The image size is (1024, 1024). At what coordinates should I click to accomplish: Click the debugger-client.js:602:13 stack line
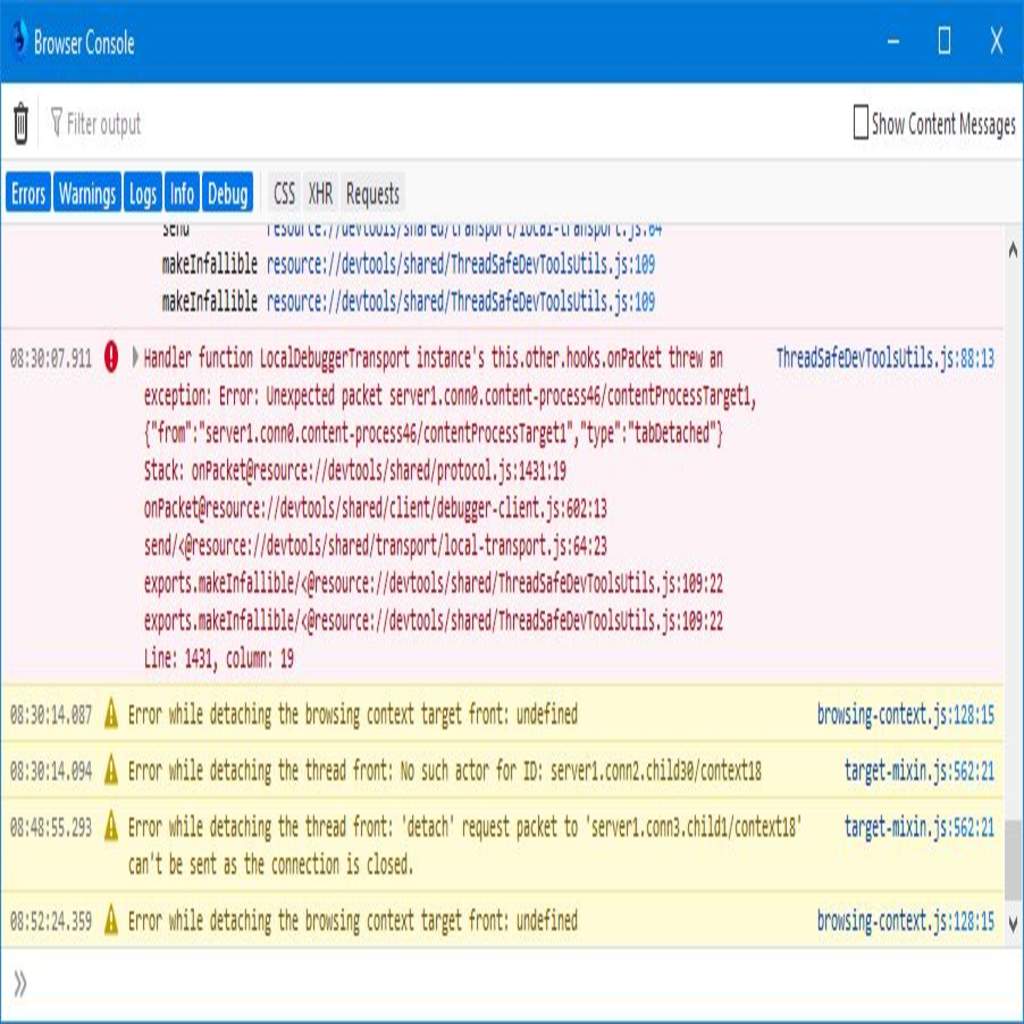(x=375, y=508)
